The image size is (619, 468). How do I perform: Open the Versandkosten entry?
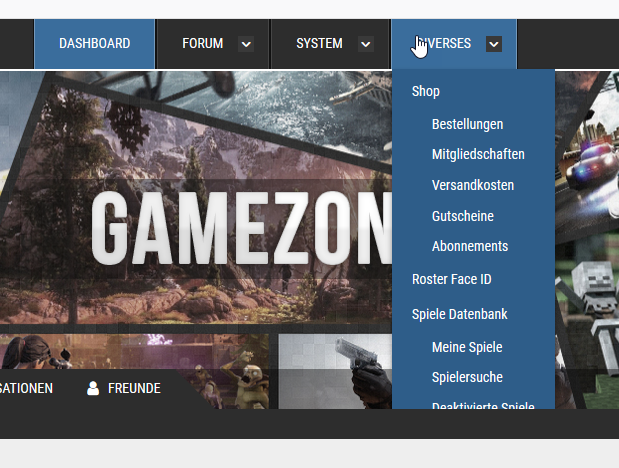pyautogui.click(x=473, y=185)
